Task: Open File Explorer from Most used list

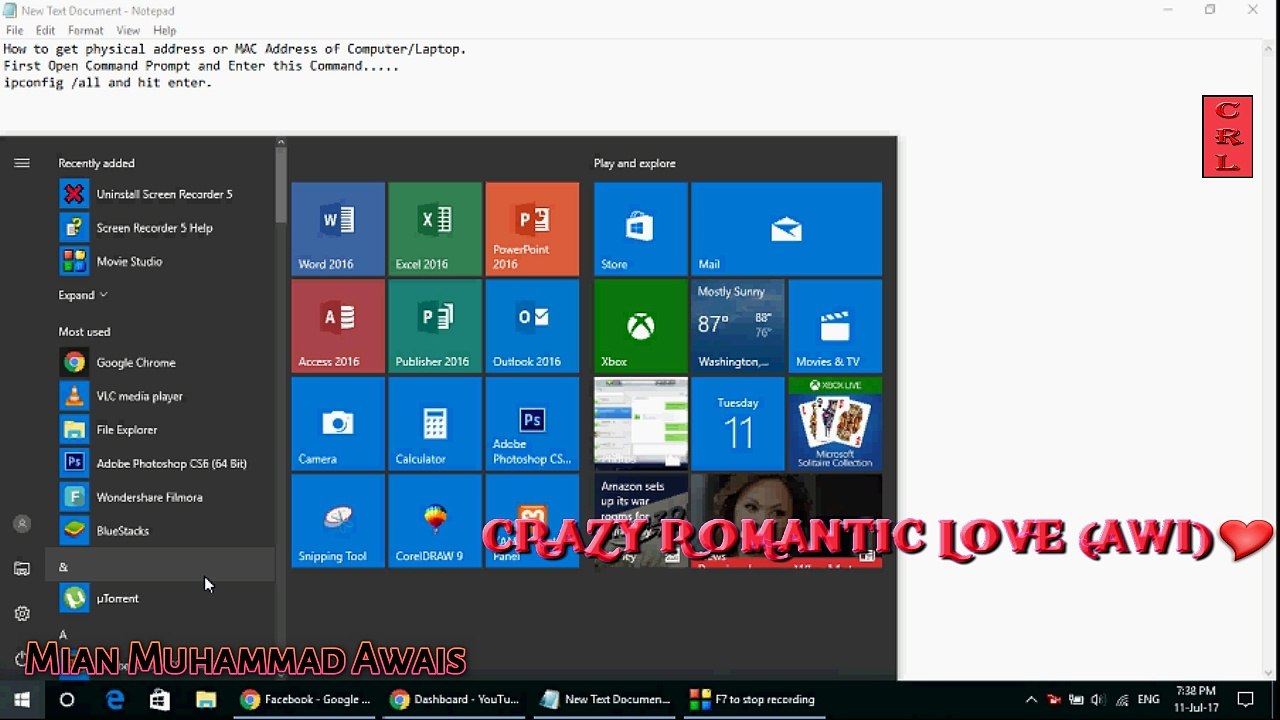Action: click(x=160, y=430)
